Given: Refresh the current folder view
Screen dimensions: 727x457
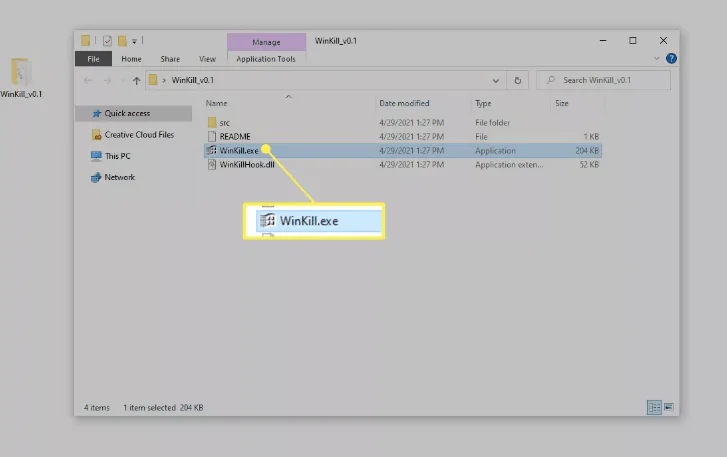Looking at the screenshot, I should click(517, 81).
